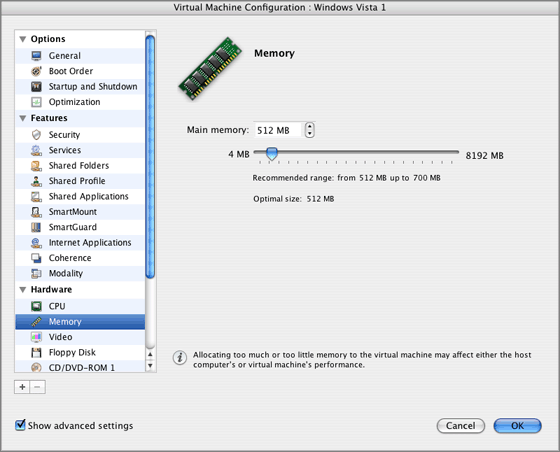
Task: Select CPU under Hardware
Action: tap(80, 306)
